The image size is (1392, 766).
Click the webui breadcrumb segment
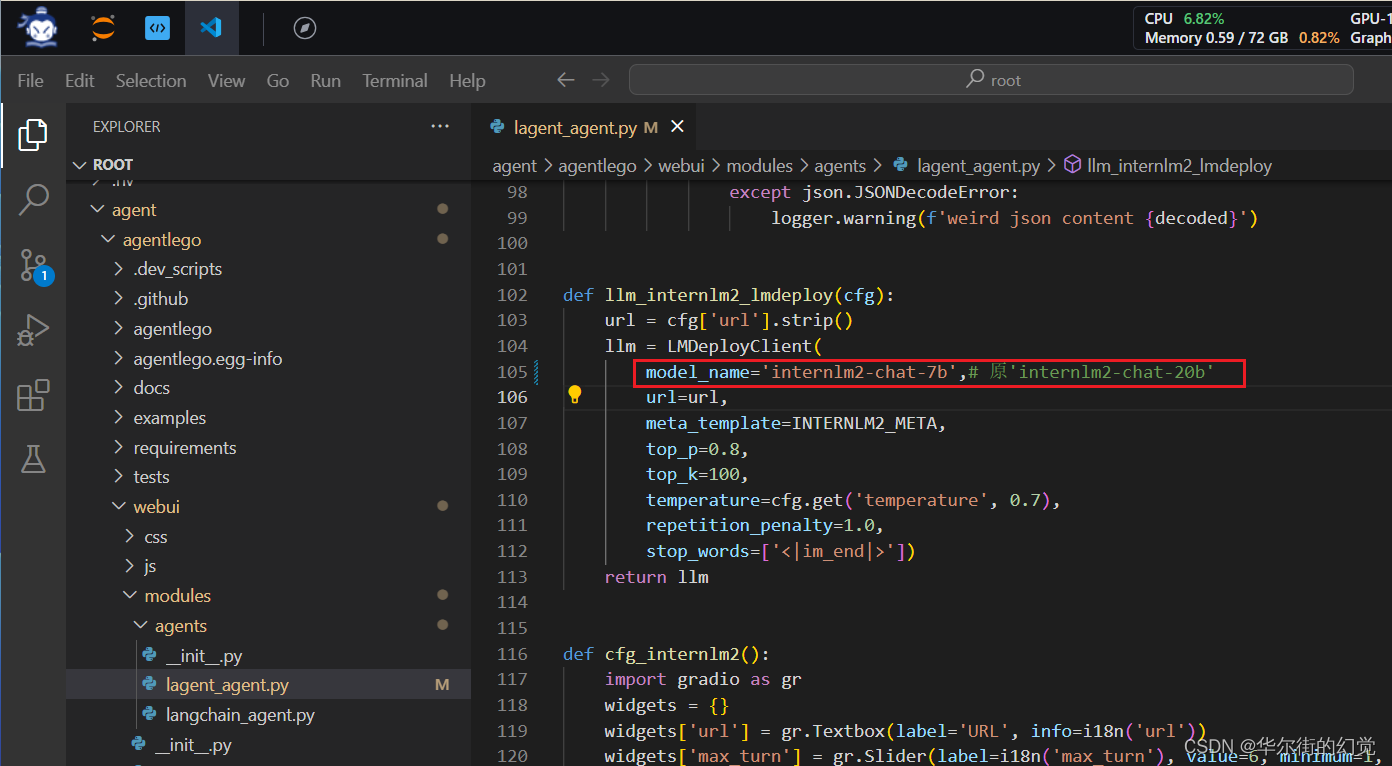tap(683, 166)
